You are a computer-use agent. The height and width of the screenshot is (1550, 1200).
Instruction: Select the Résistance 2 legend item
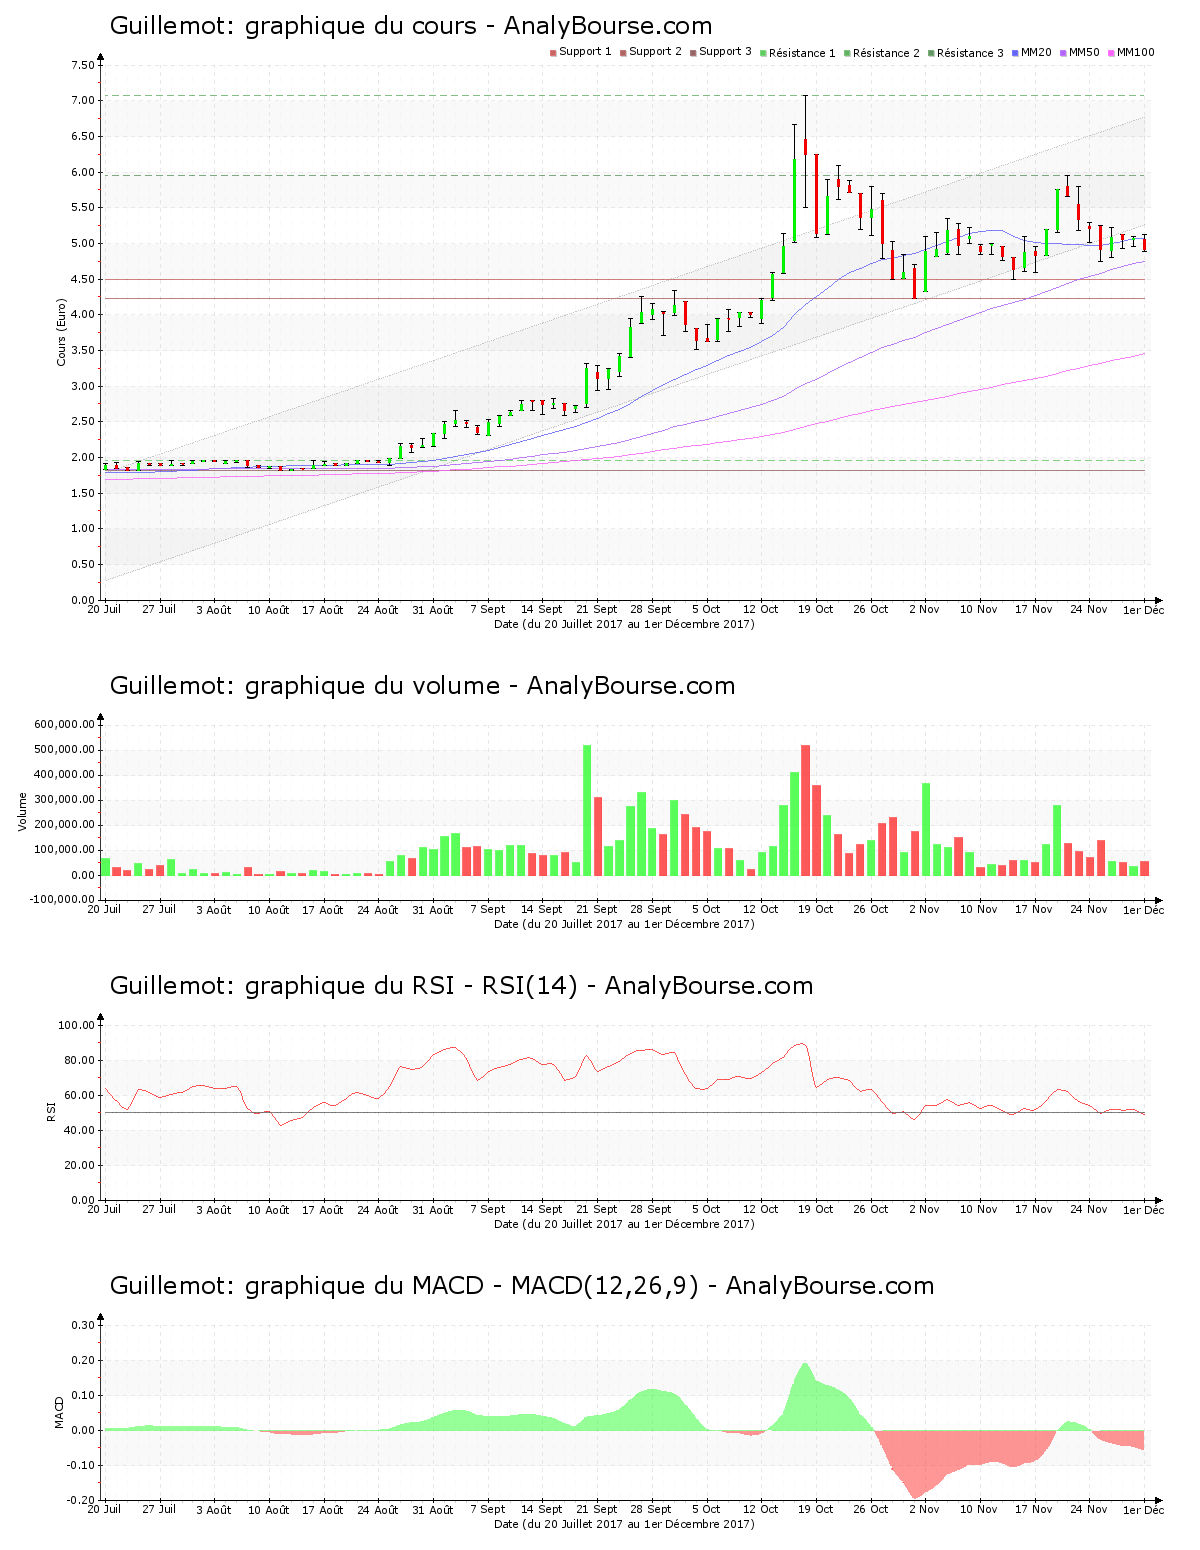(x=881, y=53)
